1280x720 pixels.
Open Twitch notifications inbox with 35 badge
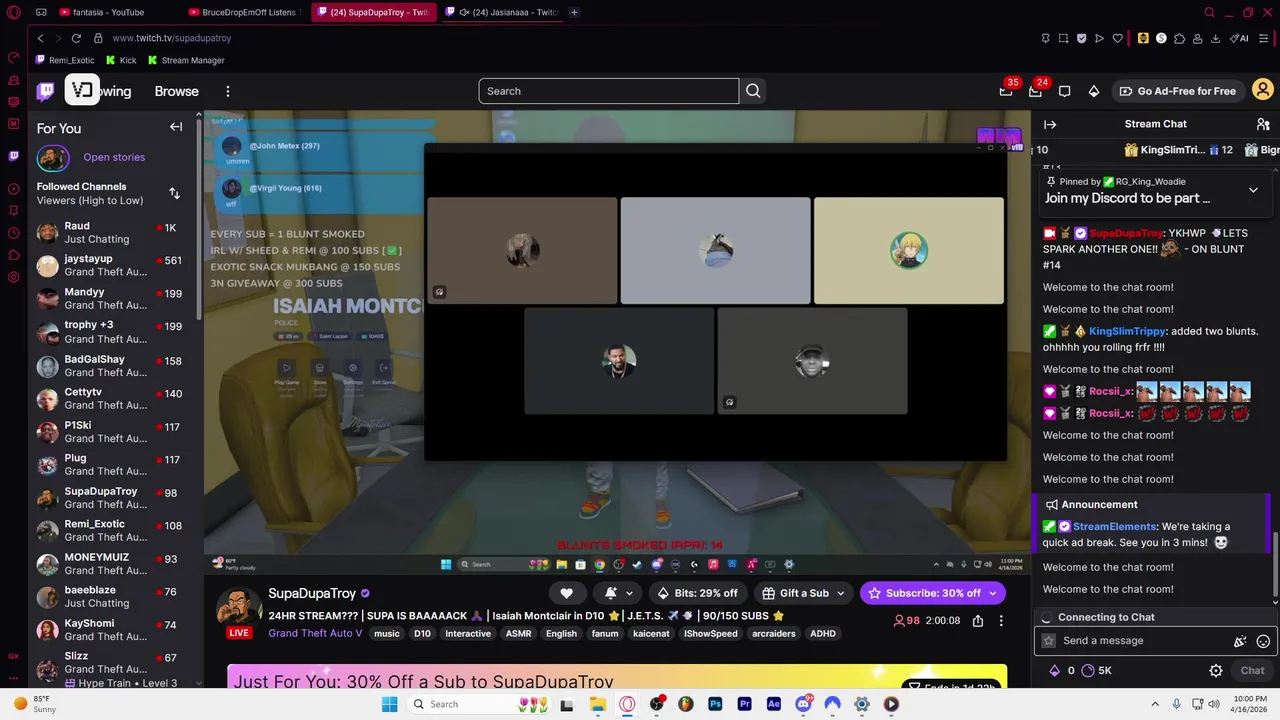1006,91
